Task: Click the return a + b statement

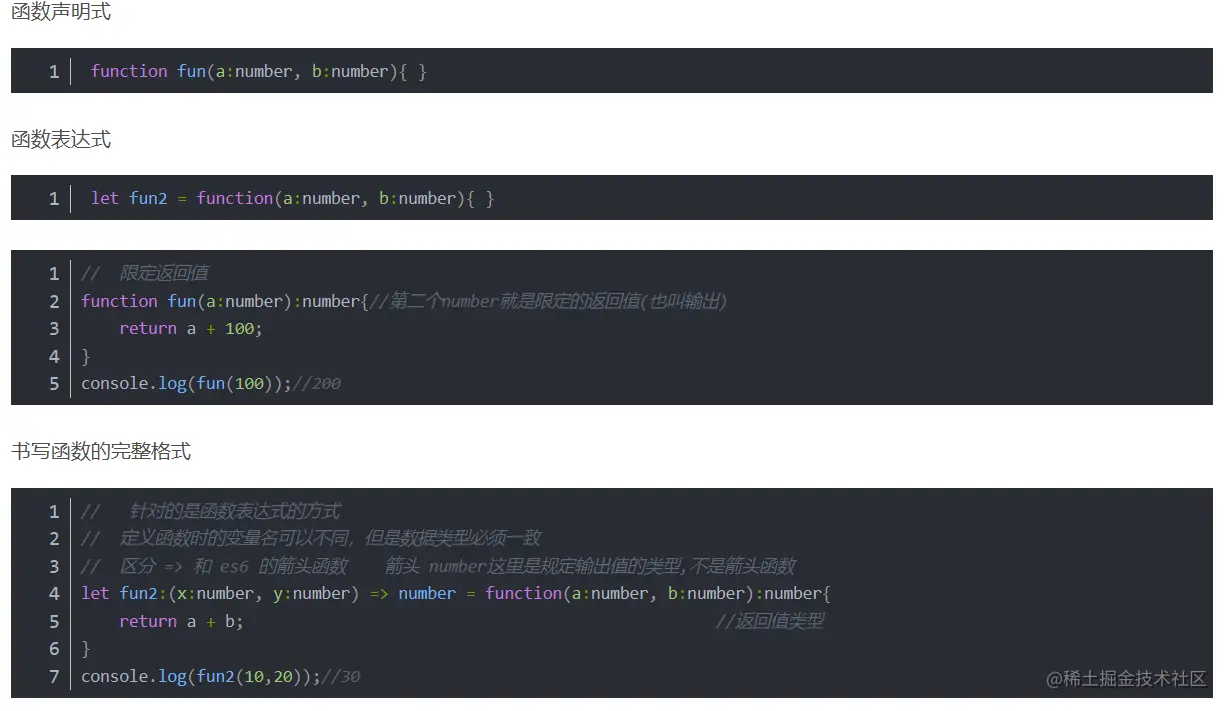Action: (181, 621)
